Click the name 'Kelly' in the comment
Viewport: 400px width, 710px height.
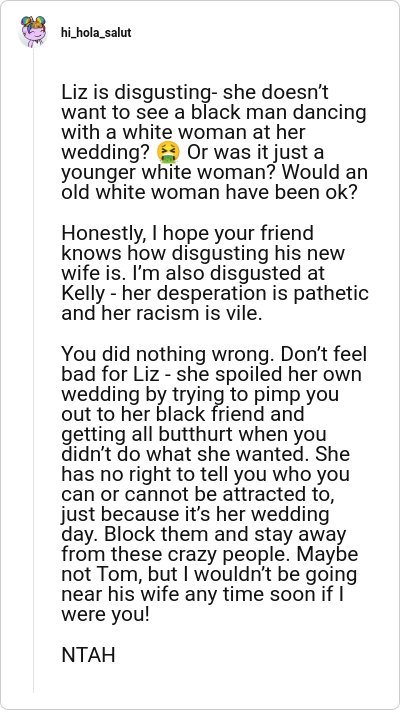[x=83, y=294]
